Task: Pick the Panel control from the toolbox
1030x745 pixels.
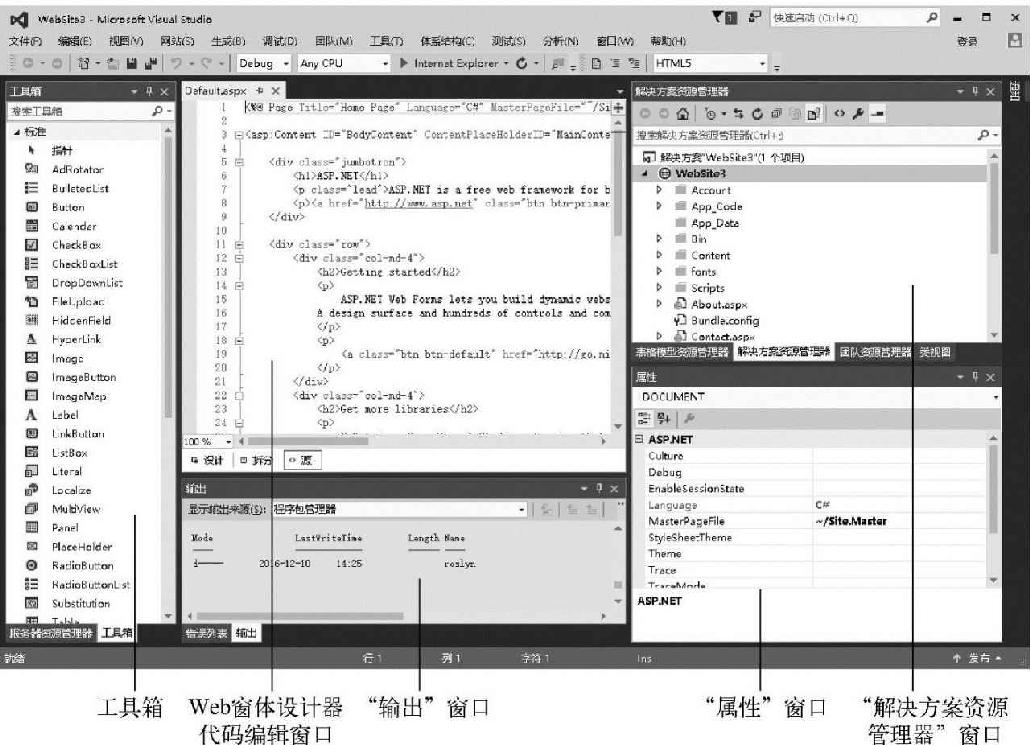Action: [x=64, y=528]
